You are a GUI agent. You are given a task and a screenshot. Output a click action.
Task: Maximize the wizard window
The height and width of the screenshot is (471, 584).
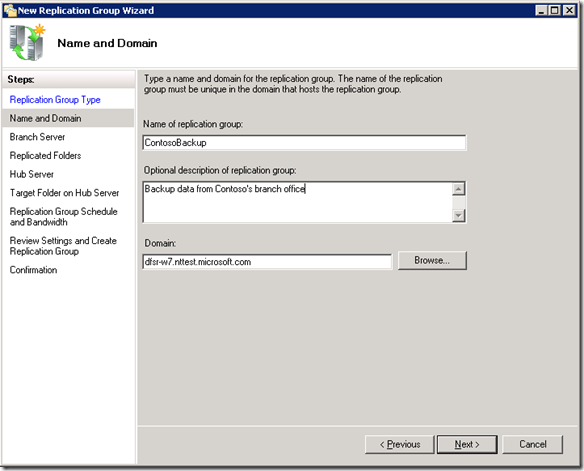(x=555, y=10)
